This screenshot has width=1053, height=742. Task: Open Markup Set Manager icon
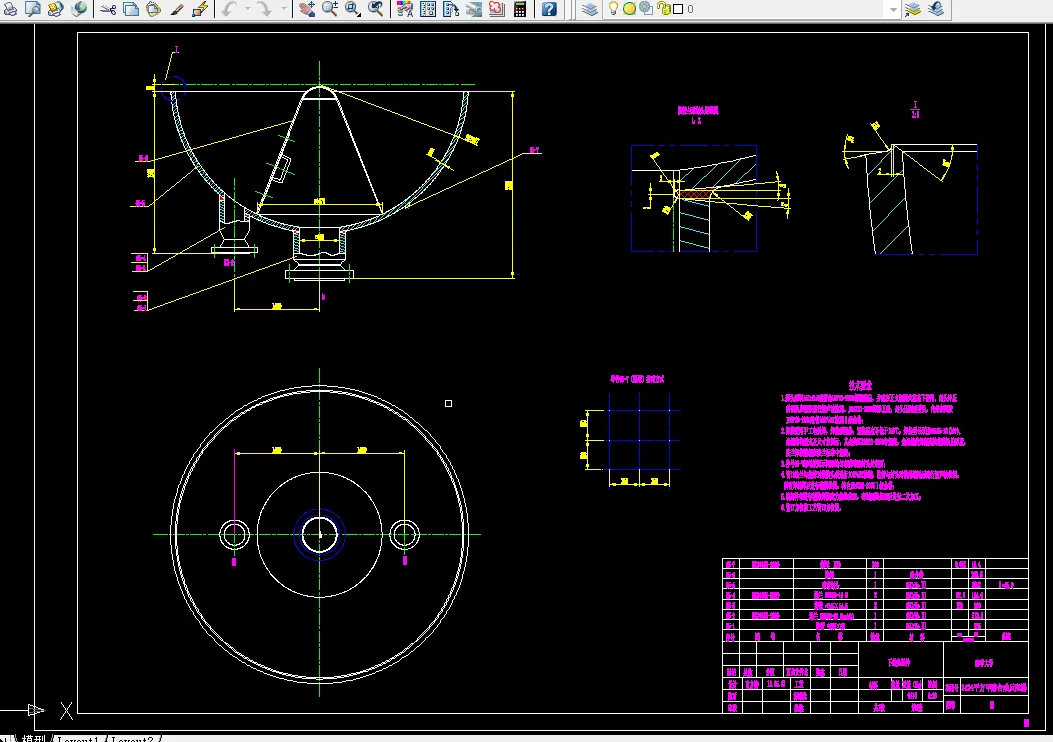pyautogui.click(x=496, y=9)
